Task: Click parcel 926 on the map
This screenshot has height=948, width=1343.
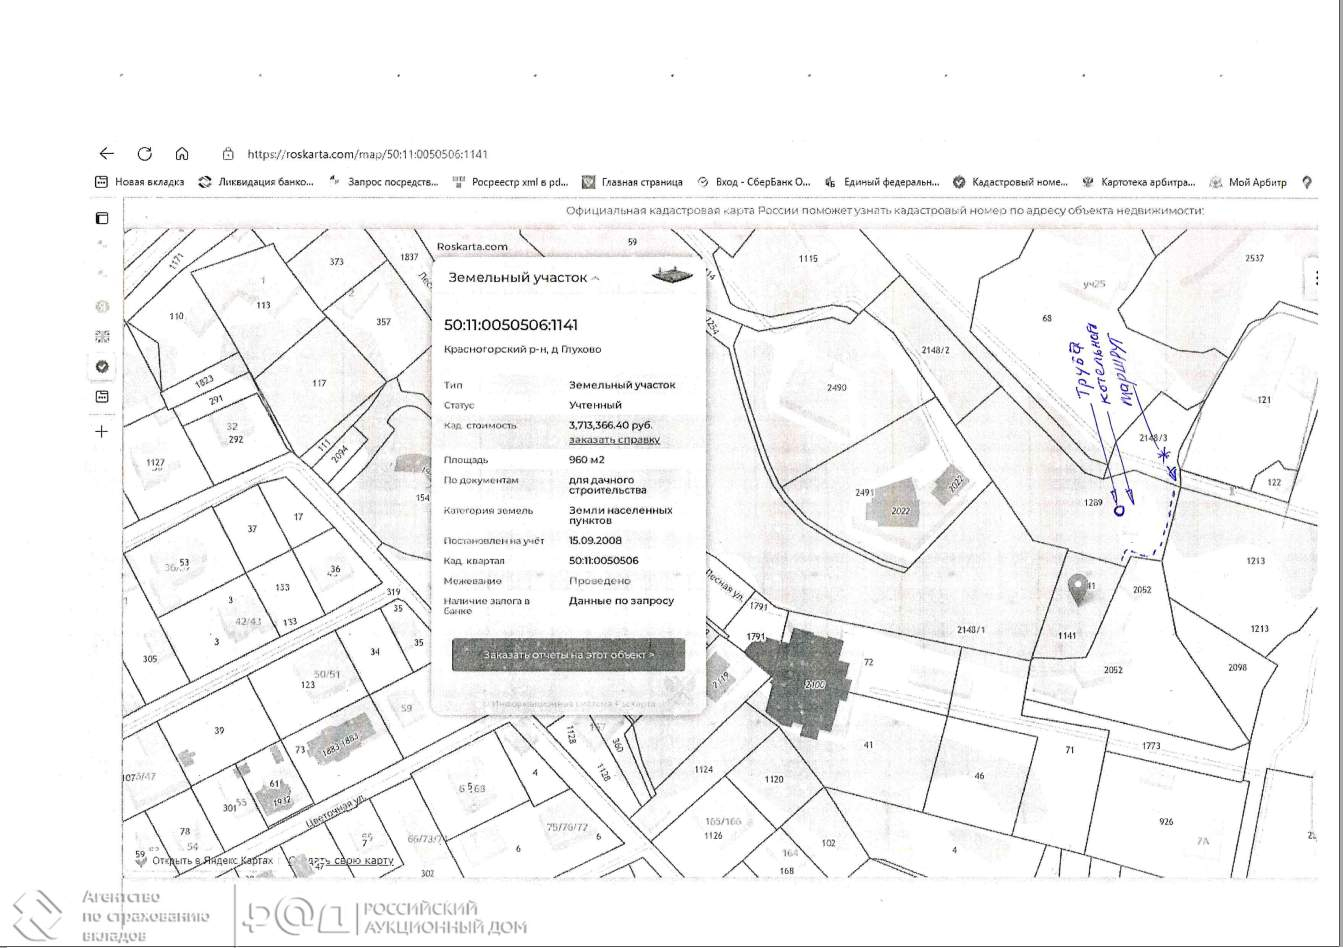Action: [x=1166, y=822]
